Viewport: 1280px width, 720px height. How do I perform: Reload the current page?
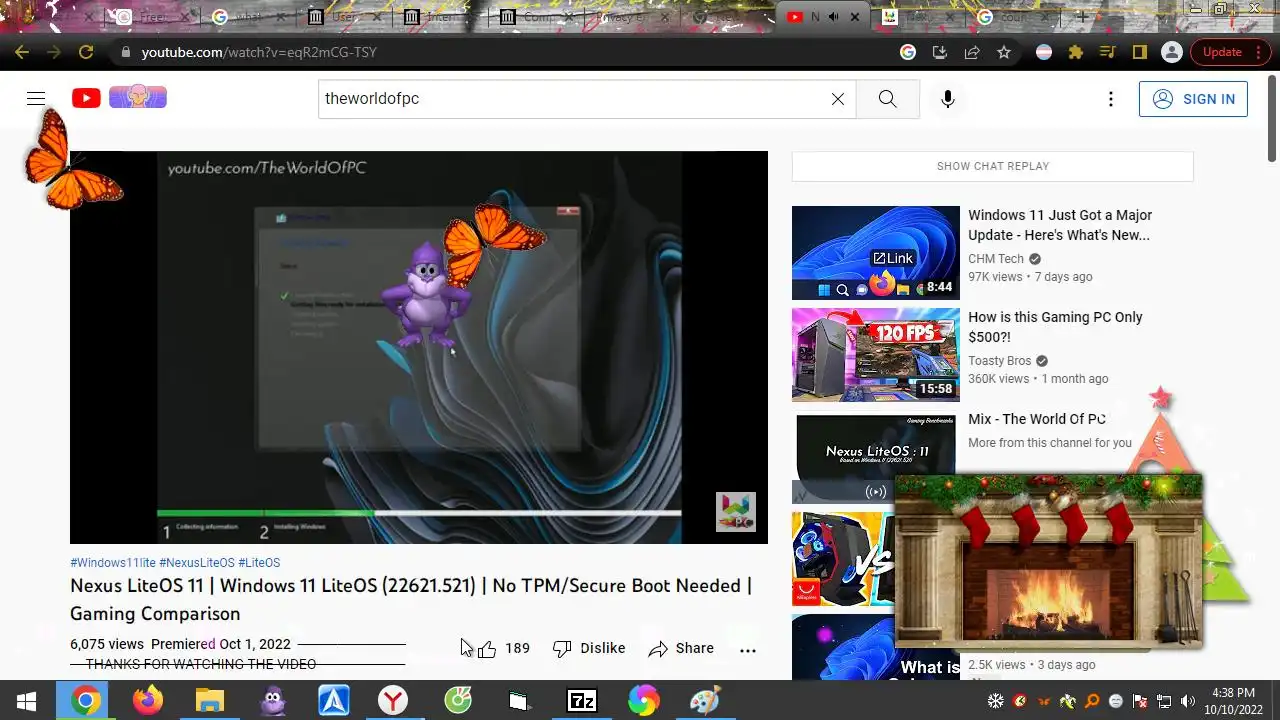click(86, 52)
